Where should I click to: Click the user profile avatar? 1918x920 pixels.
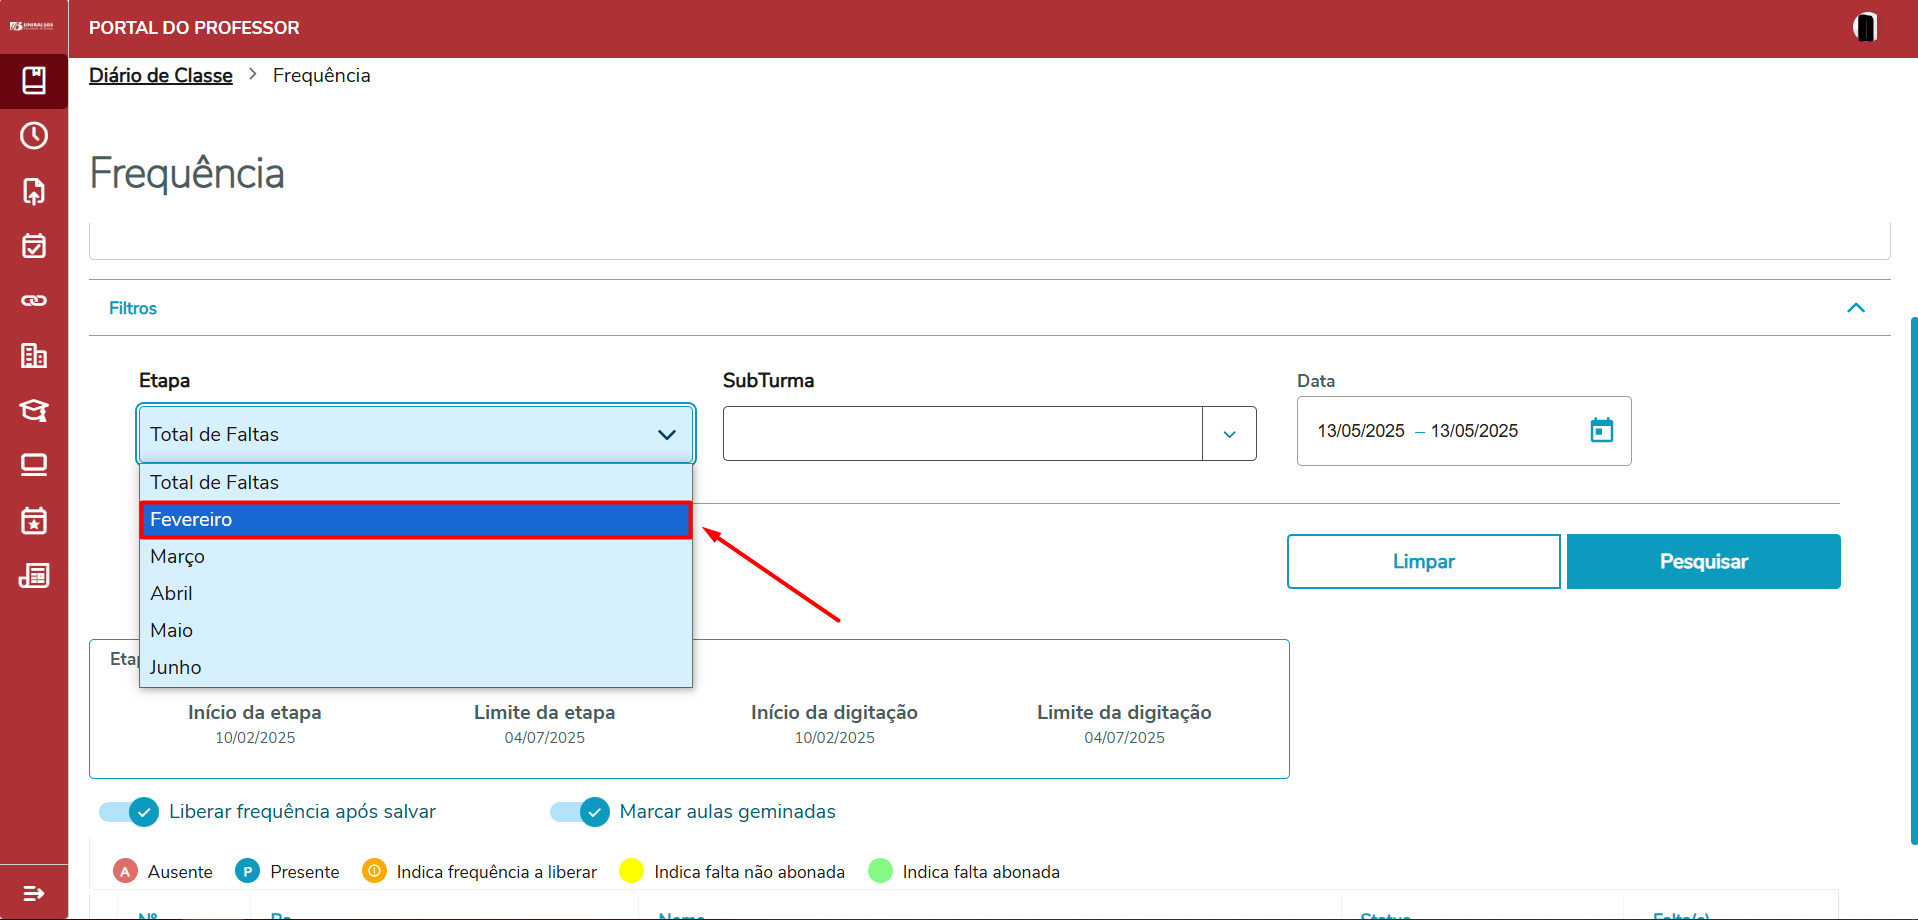click(1865, 27)
